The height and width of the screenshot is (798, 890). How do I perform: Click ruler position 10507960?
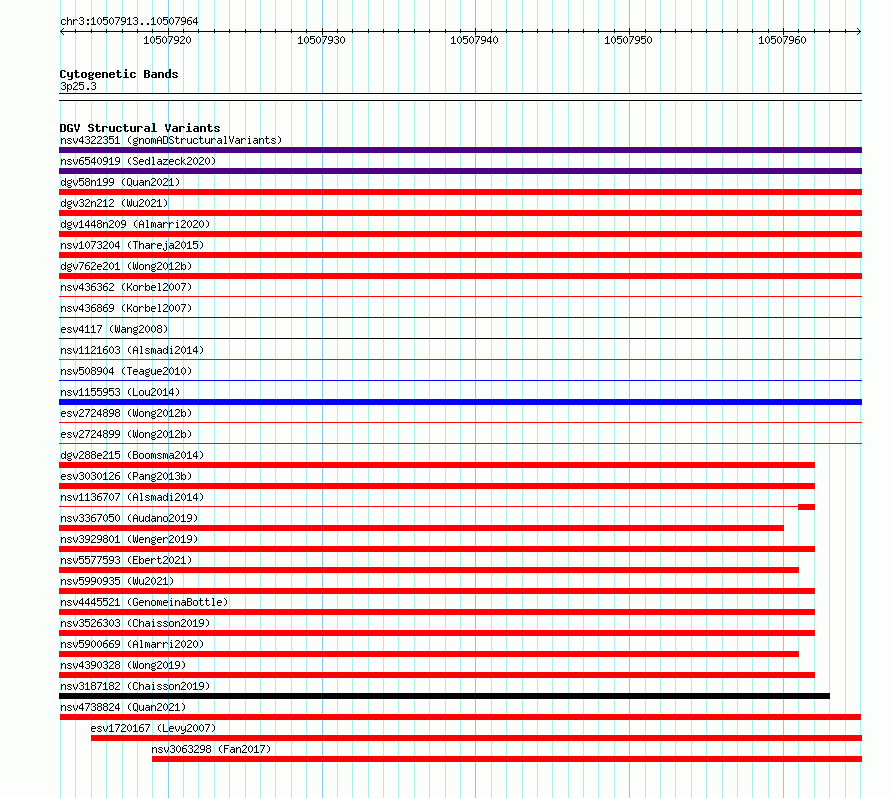pos(782,40)
